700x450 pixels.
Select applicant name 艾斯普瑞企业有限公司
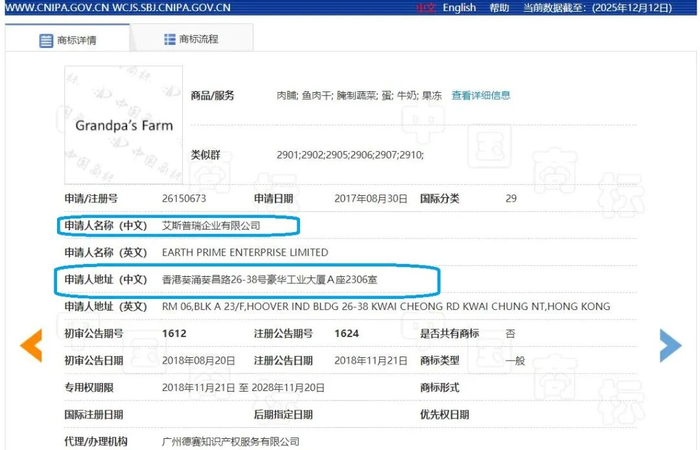[211, 225]
